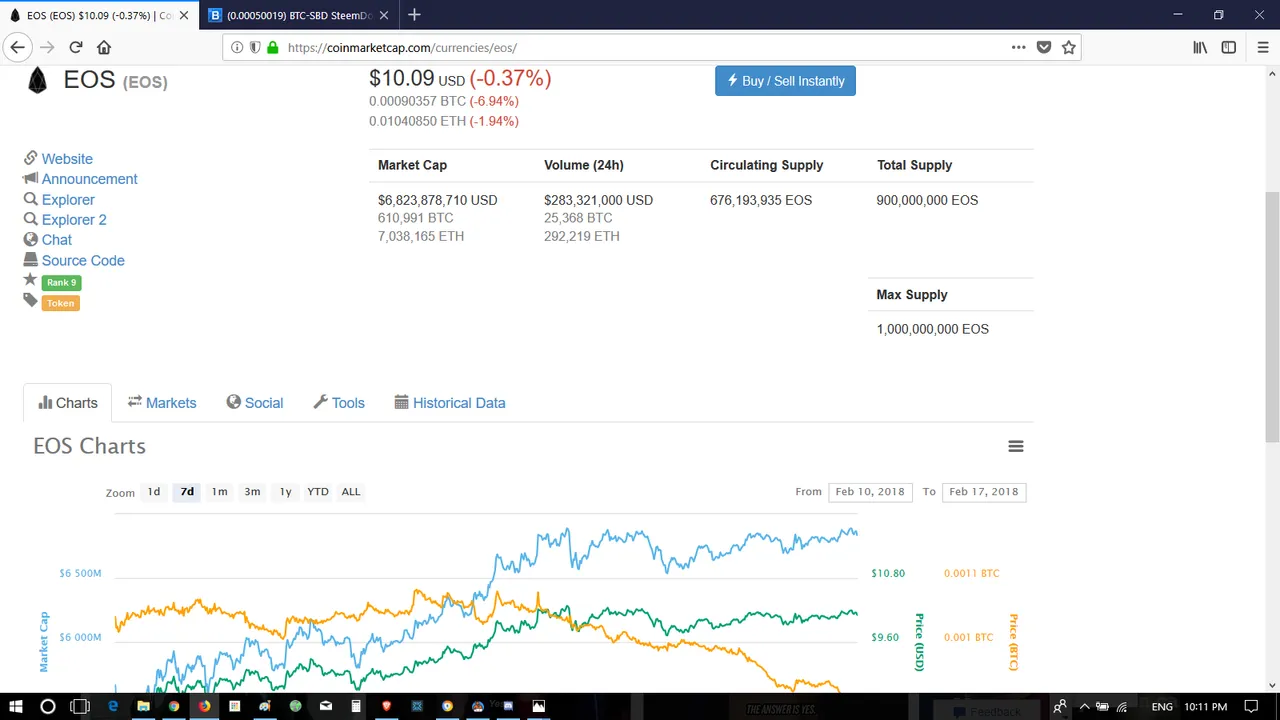The width and height of the screenshot is (1280, 720).
Task: Click the EOS logo icon
Action: coord(37,81)
